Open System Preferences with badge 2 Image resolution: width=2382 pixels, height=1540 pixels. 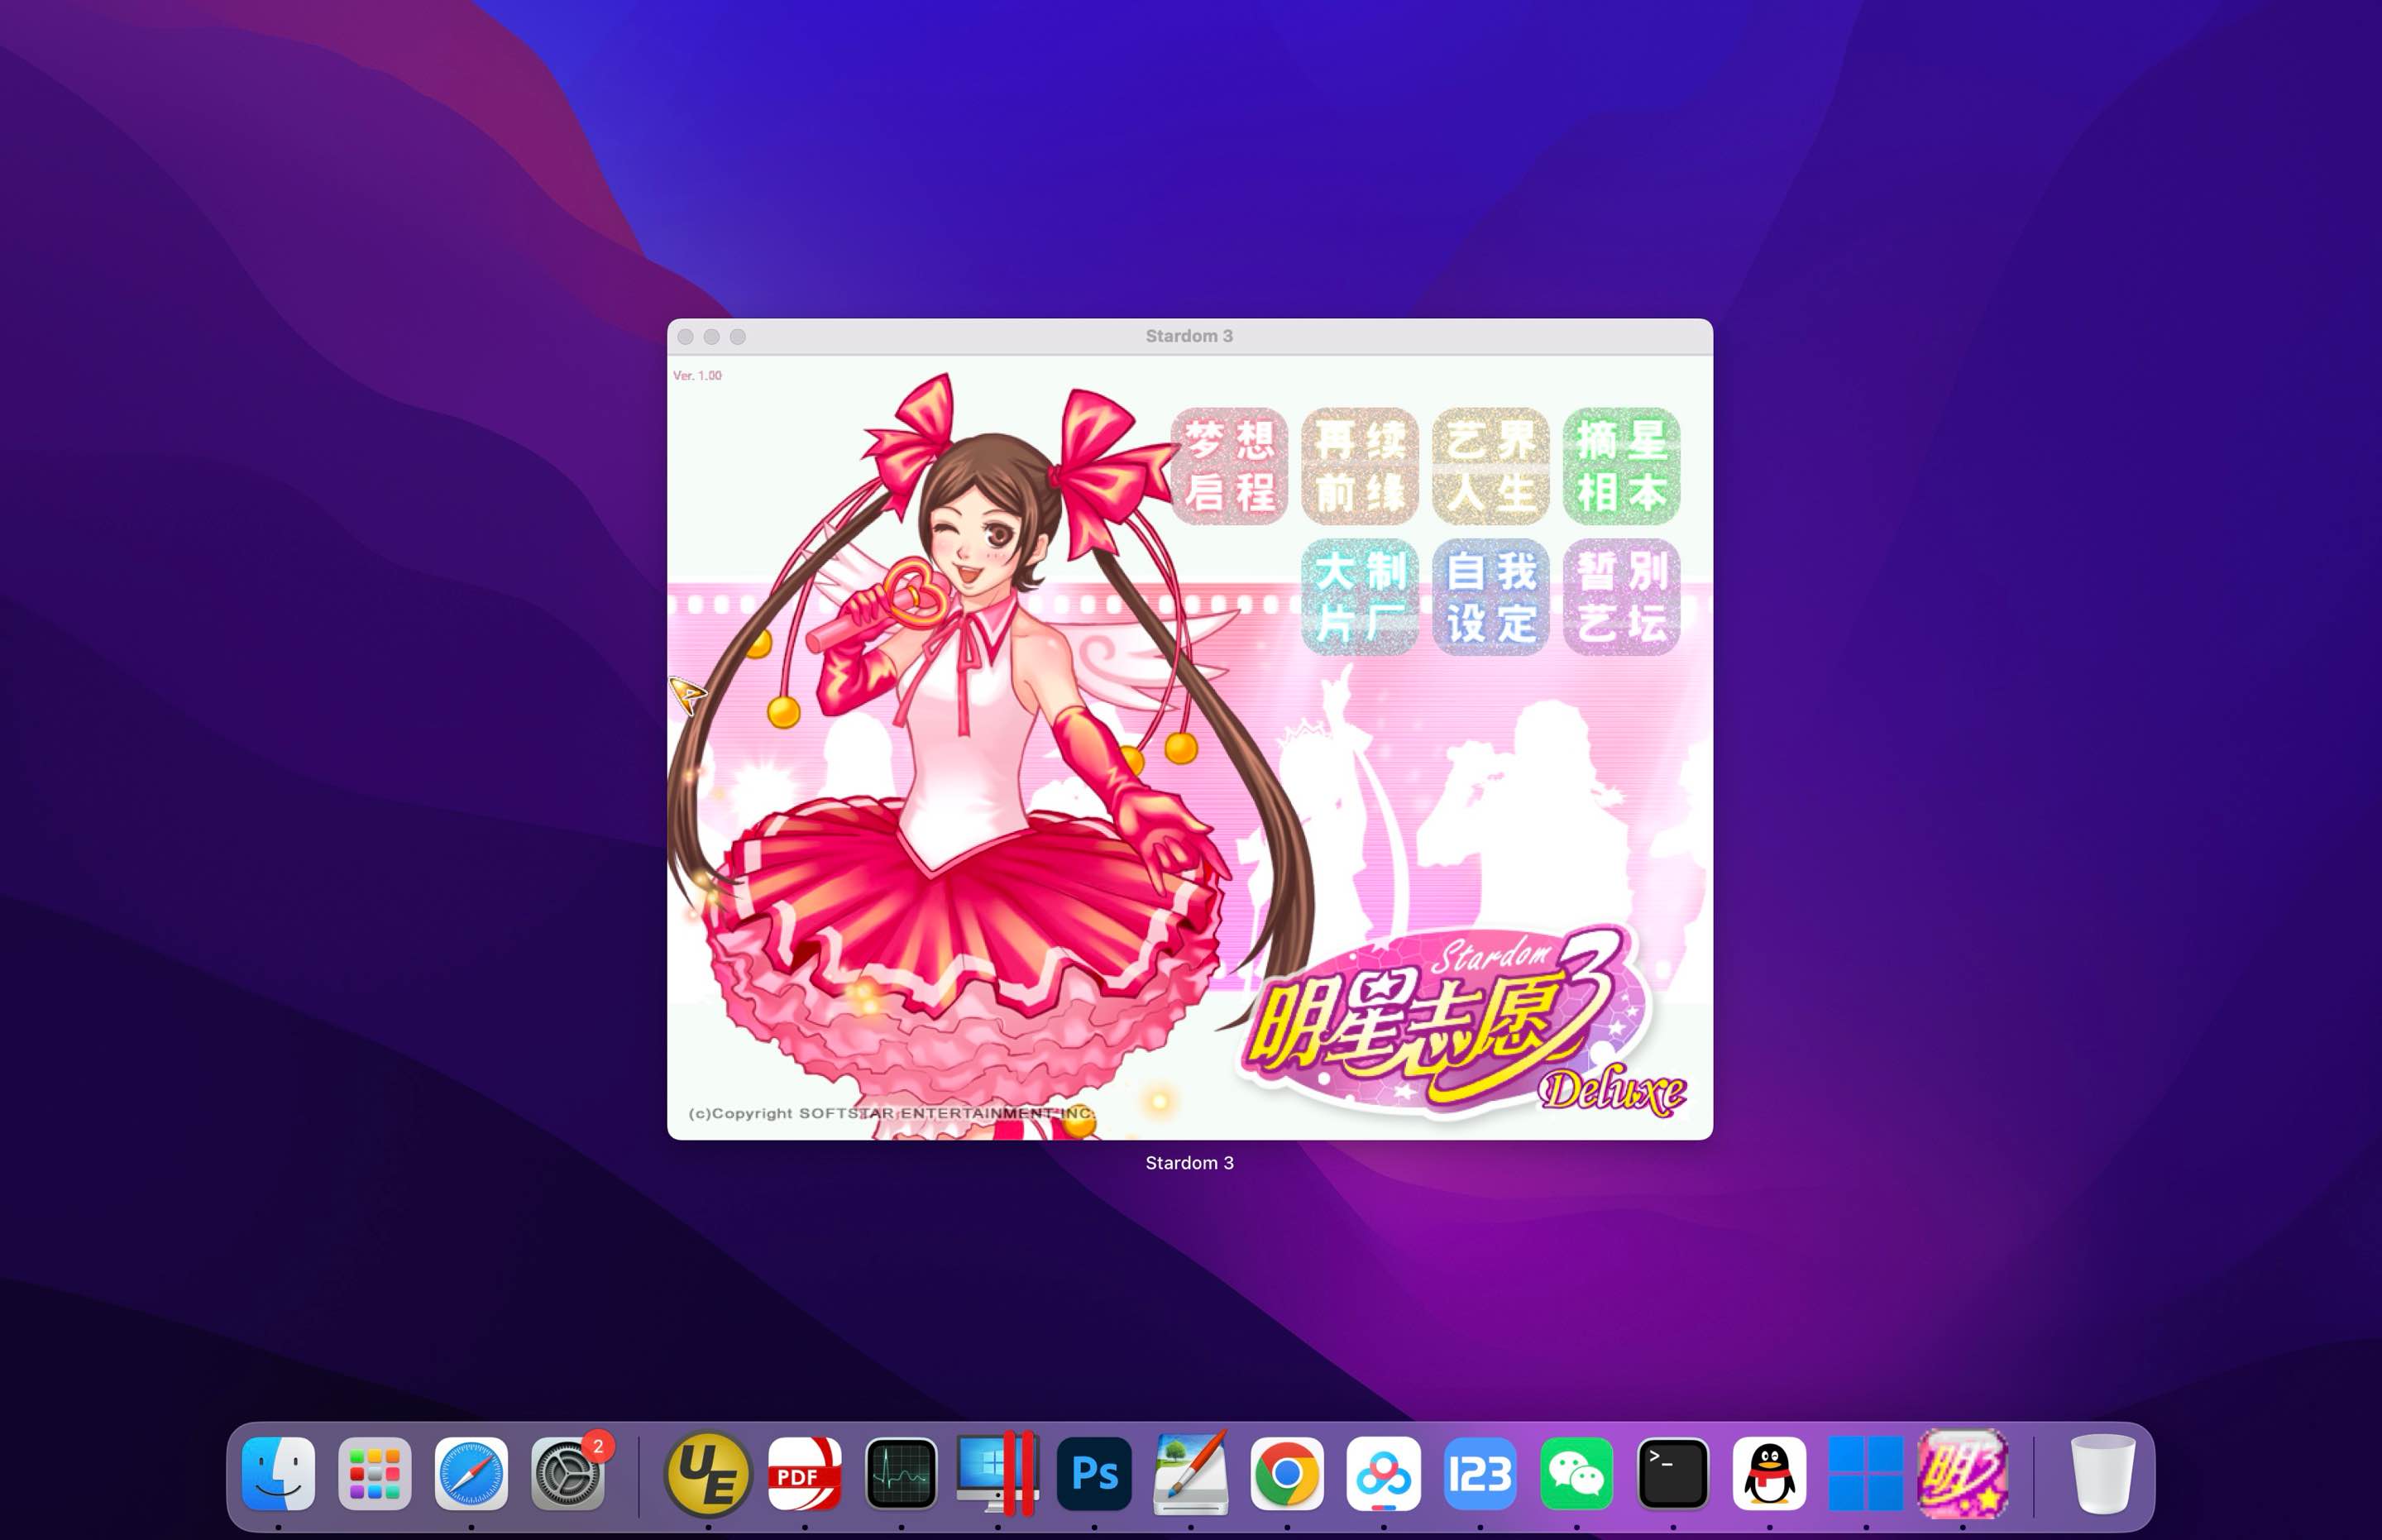pos(567,1474)
